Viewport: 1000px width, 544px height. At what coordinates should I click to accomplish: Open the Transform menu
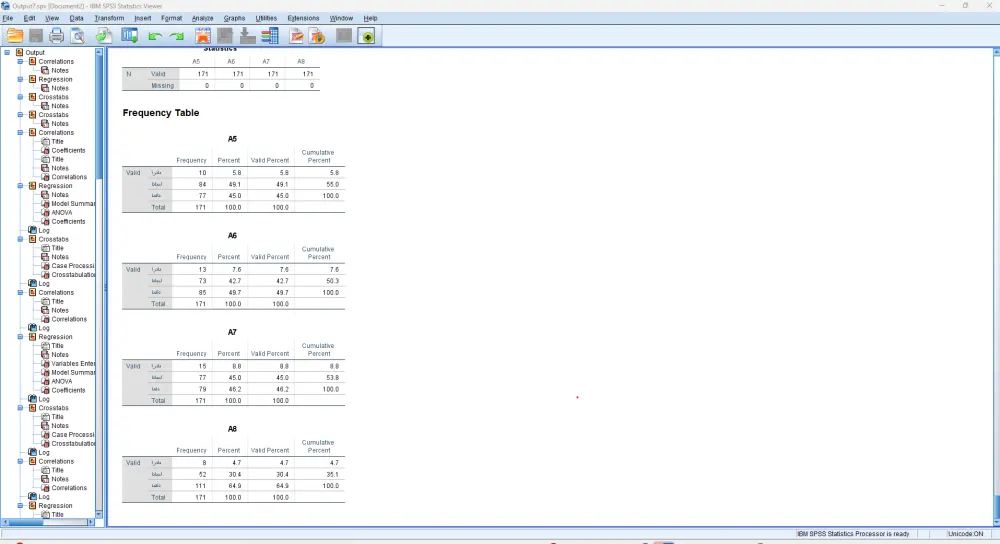(x=109, y=18)
